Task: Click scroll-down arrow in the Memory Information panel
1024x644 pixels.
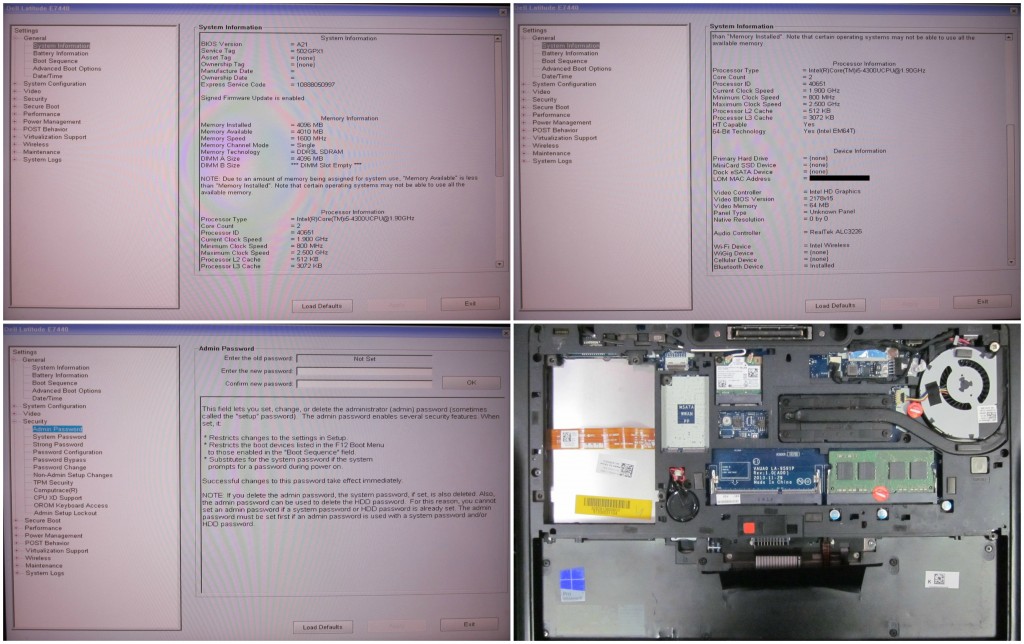Action: click(x=499, y=264)
